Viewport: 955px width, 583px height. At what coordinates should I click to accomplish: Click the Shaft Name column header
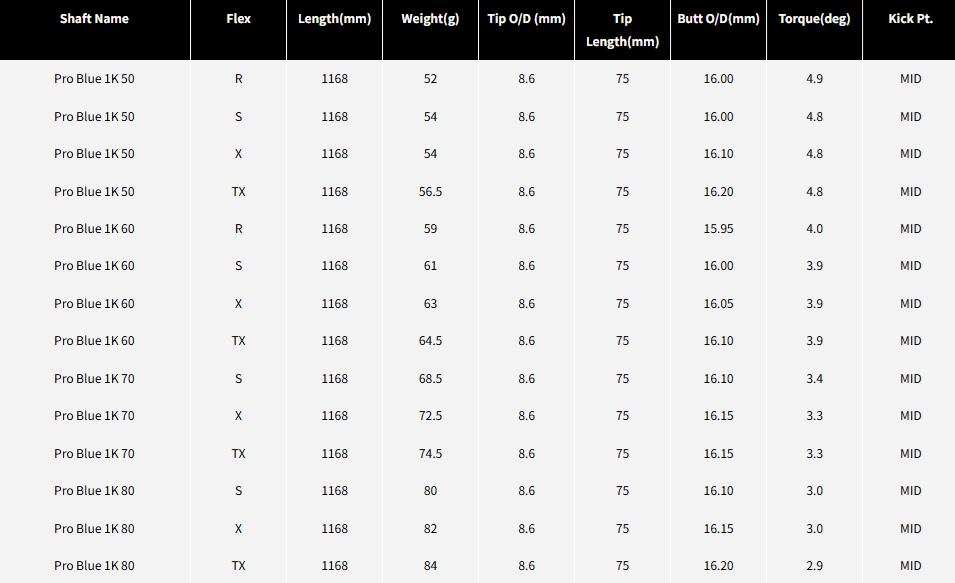[x=94, y=19]
